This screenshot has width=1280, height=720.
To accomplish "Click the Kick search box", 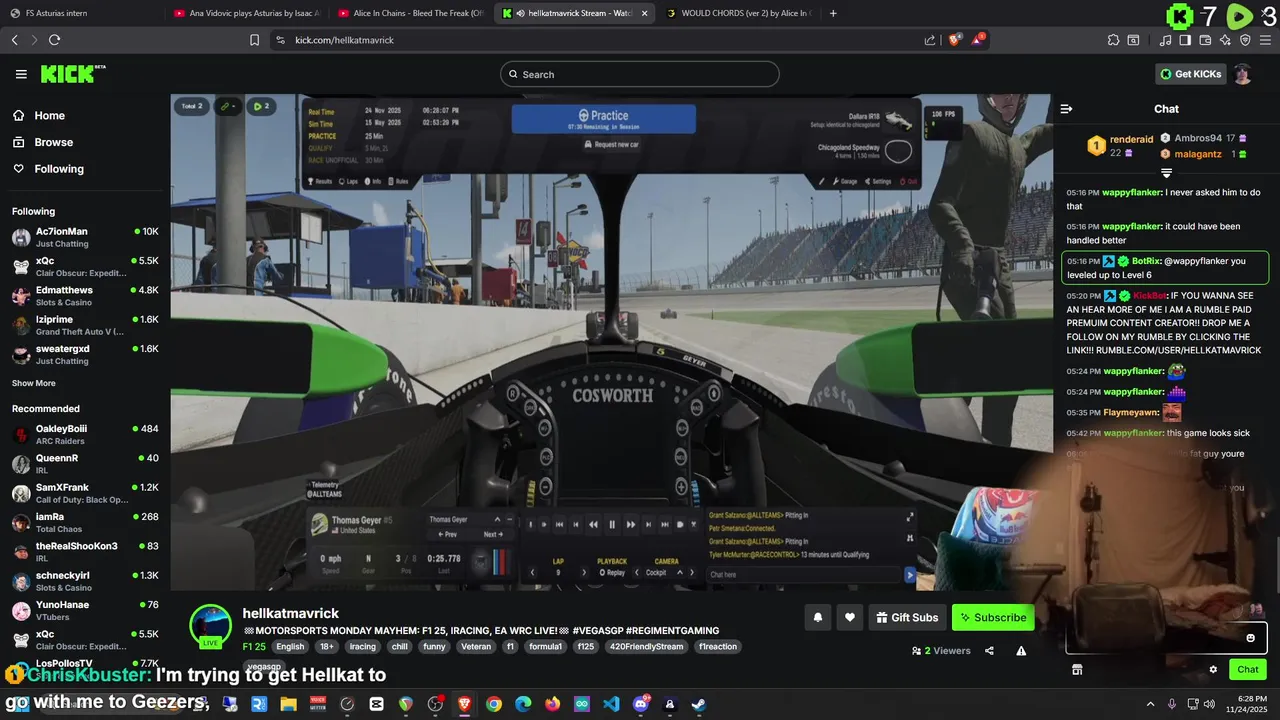I will click(x=640, y=74).
